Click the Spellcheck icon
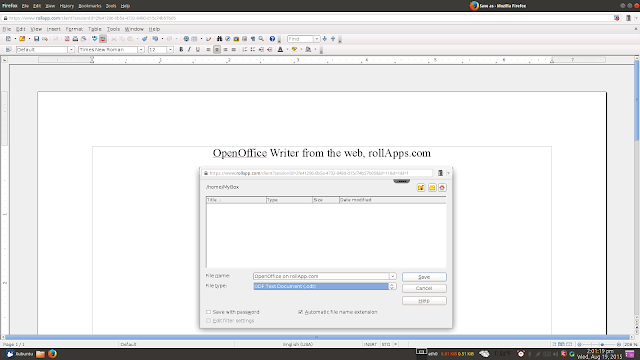This screenshot has height=360, width=640. pos(94,39)
